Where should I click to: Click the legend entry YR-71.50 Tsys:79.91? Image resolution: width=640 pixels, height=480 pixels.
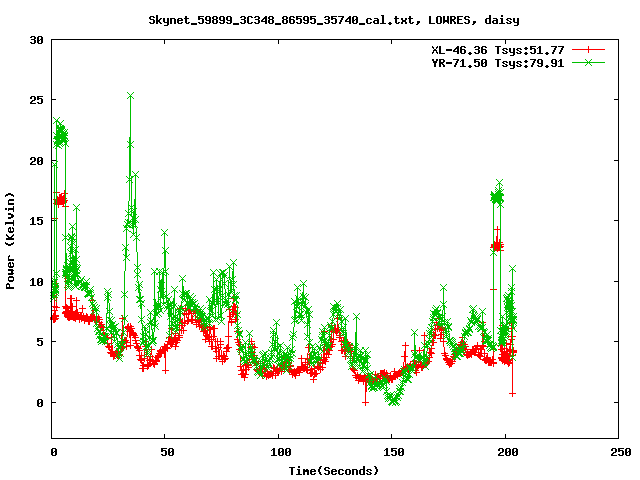(x=498, y=63)
